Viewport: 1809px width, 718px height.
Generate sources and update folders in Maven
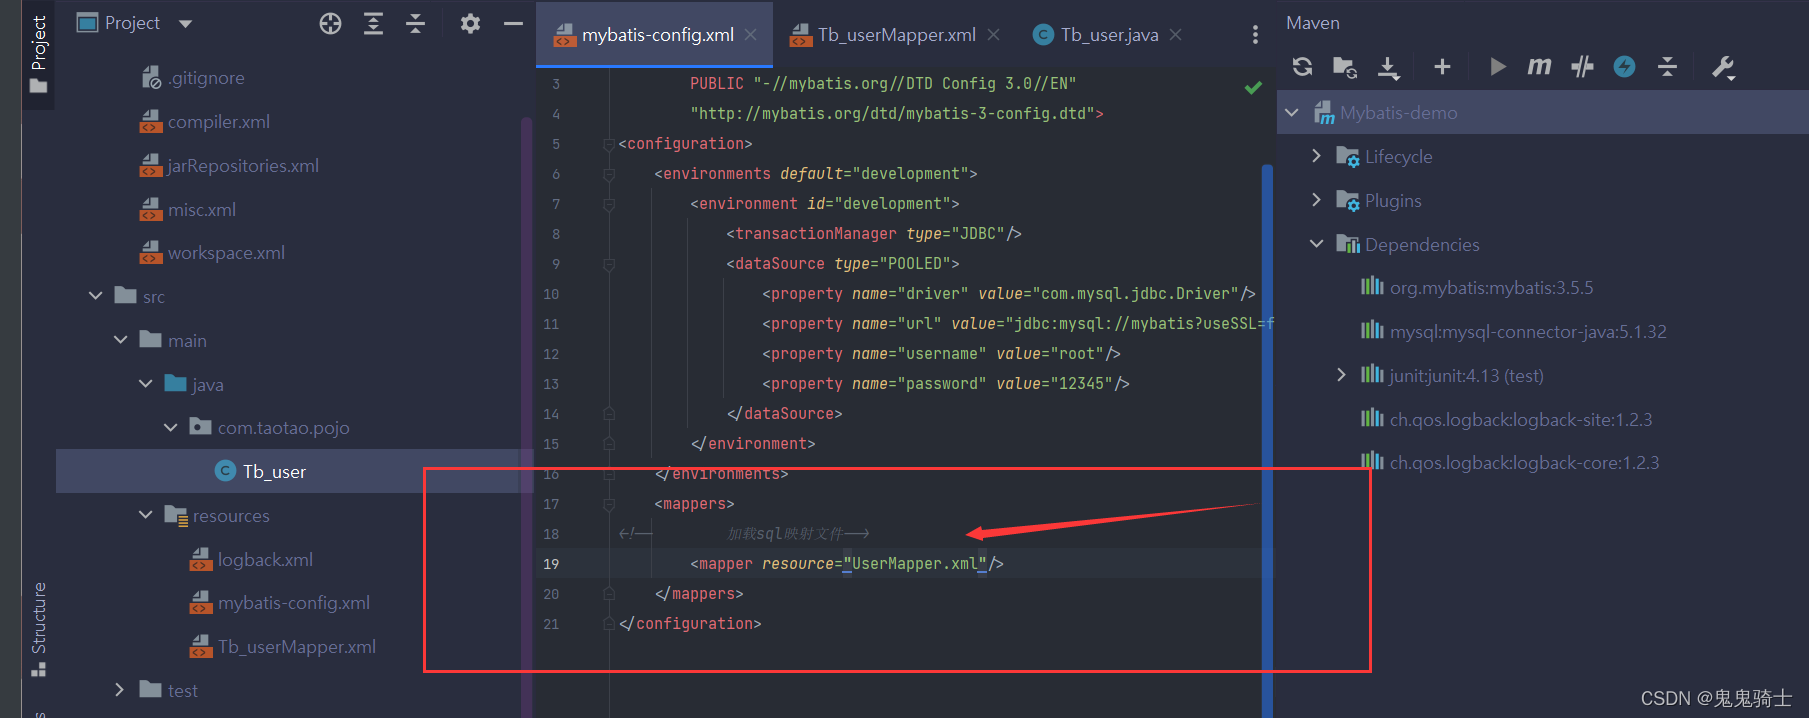coord(1345,67)
